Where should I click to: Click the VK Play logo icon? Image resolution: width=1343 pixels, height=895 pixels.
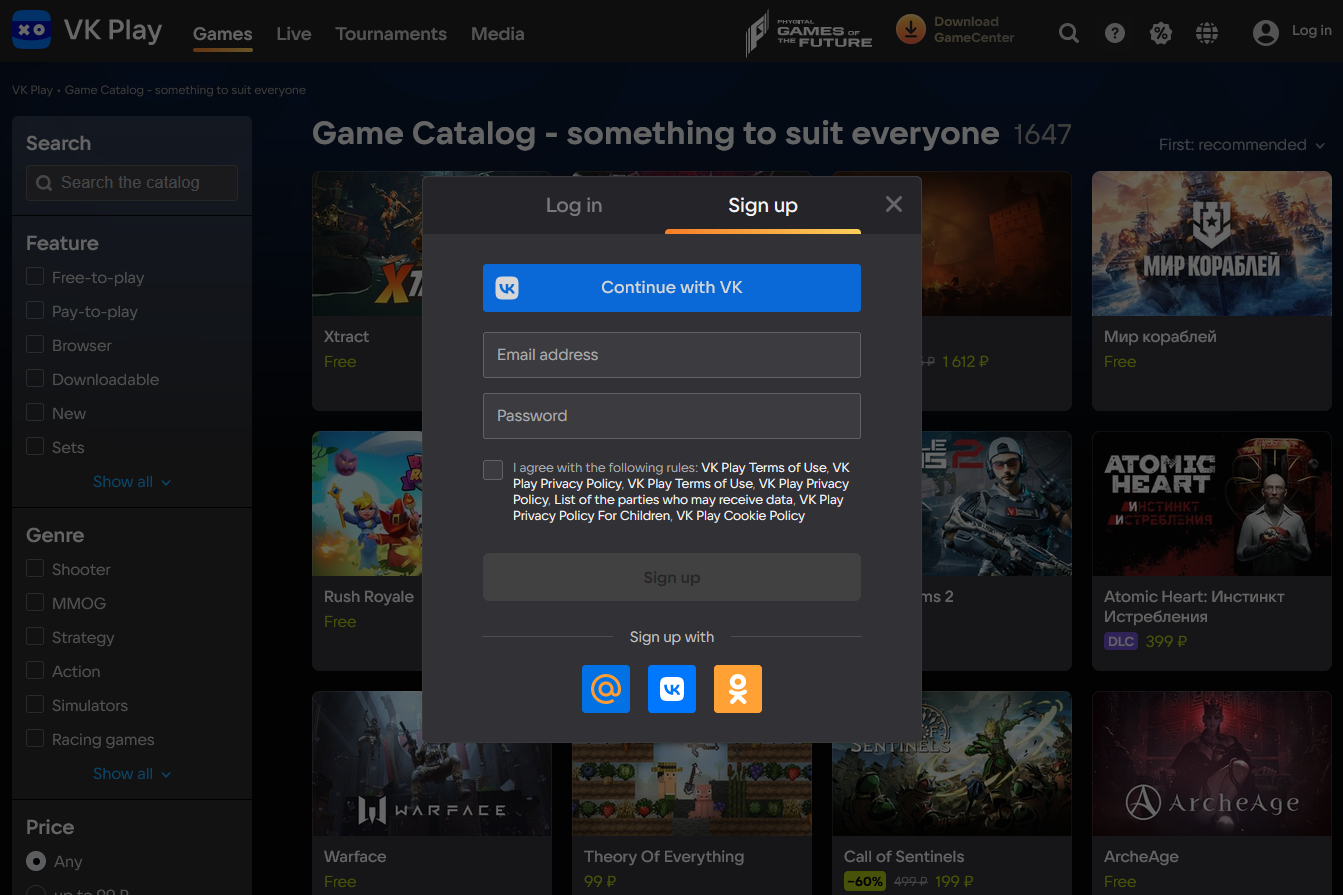(32, 30)
